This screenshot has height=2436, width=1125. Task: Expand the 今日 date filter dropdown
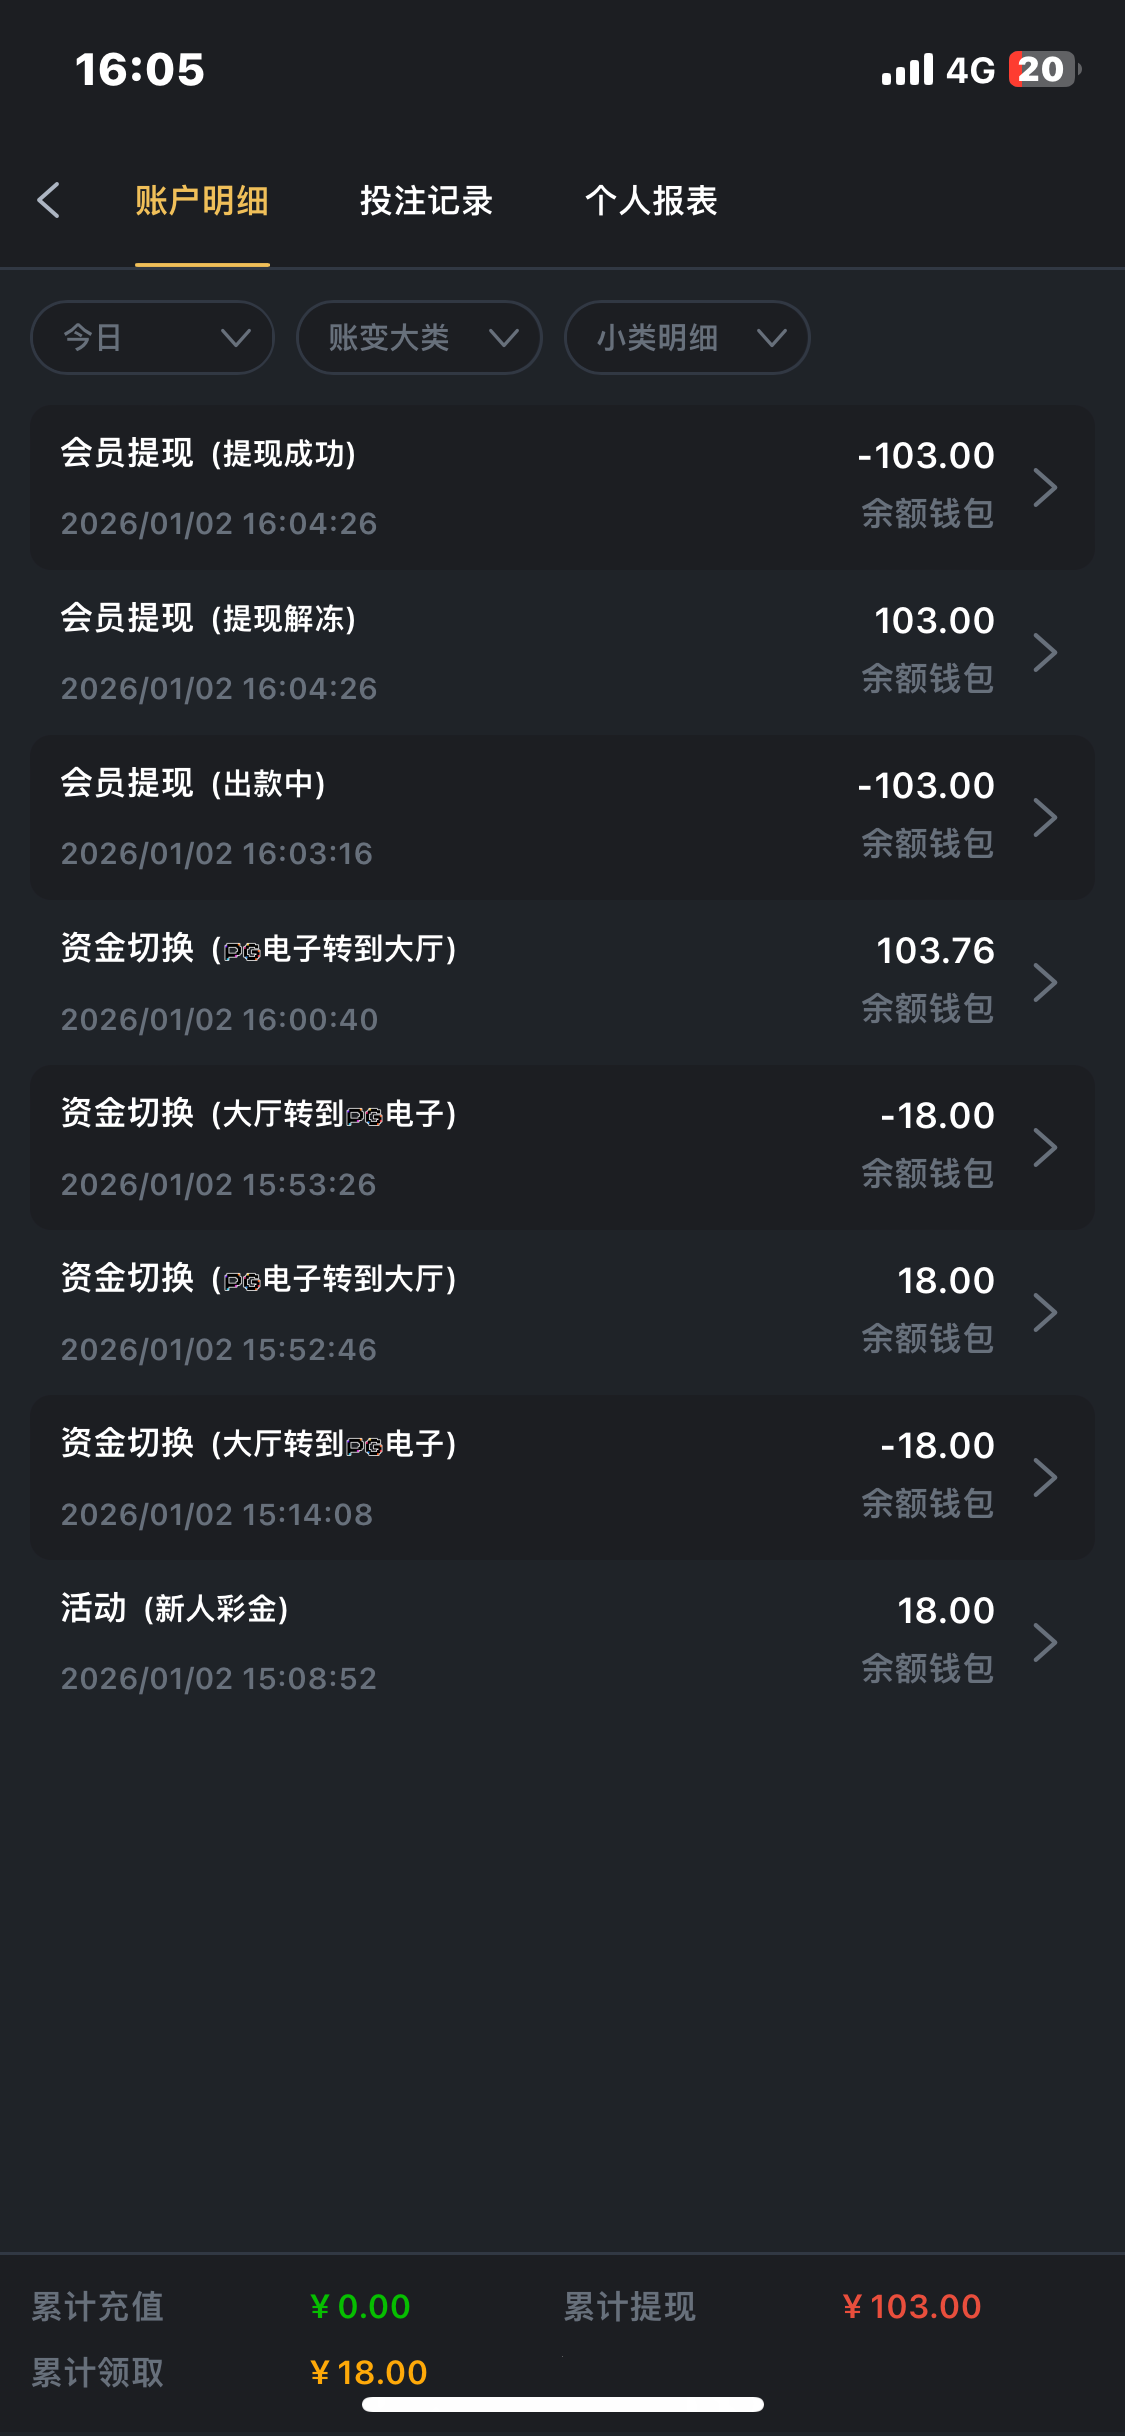153,338
